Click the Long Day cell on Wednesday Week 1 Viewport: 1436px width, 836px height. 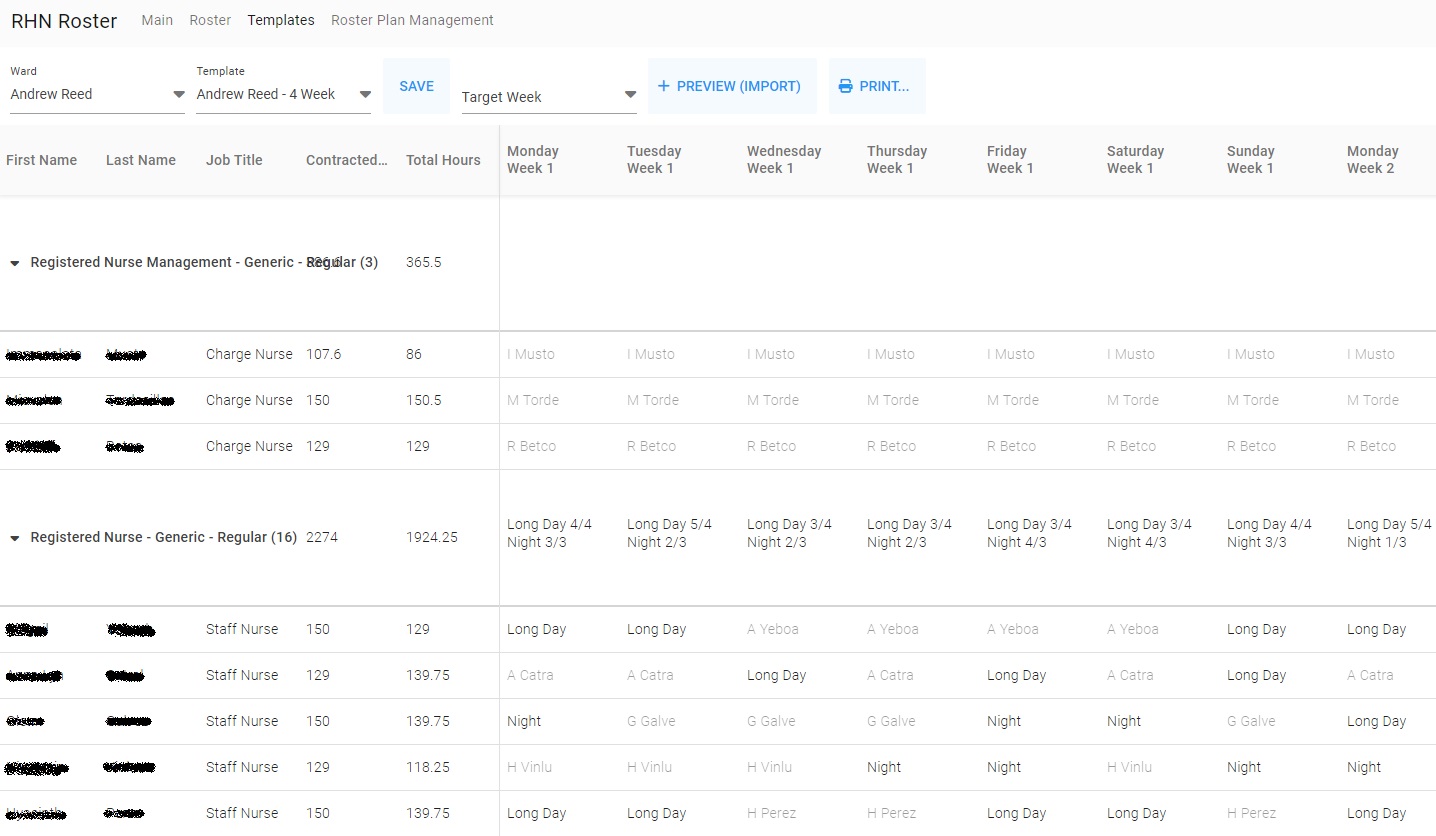776,675
